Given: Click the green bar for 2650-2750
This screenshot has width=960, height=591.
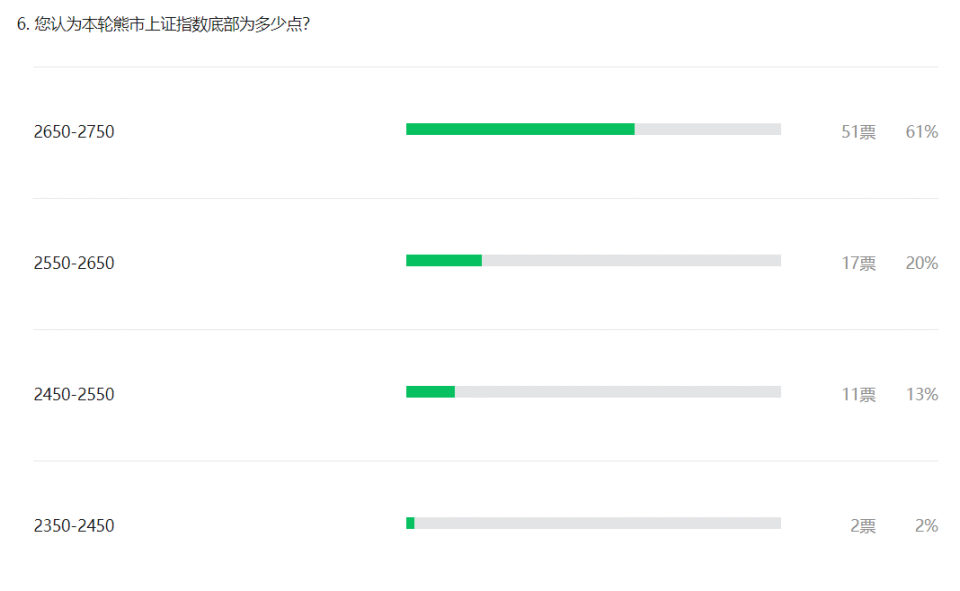Looking at the screenshot, I should pos(520,129).
